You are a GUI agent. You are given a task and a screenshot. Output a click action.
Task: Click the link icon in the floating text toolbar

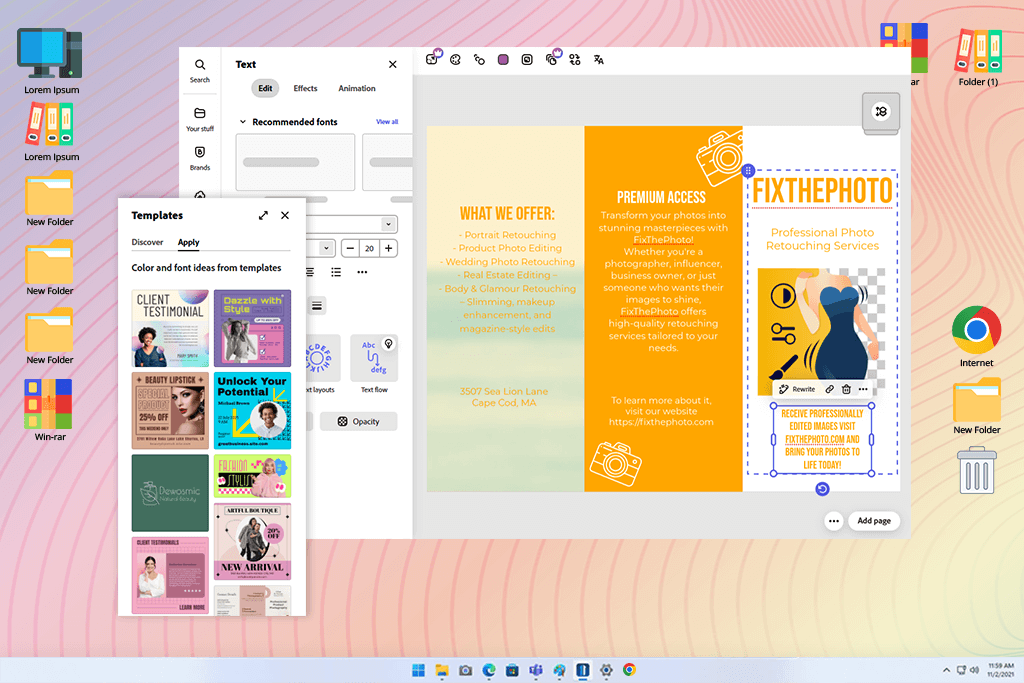click(829, 389)
